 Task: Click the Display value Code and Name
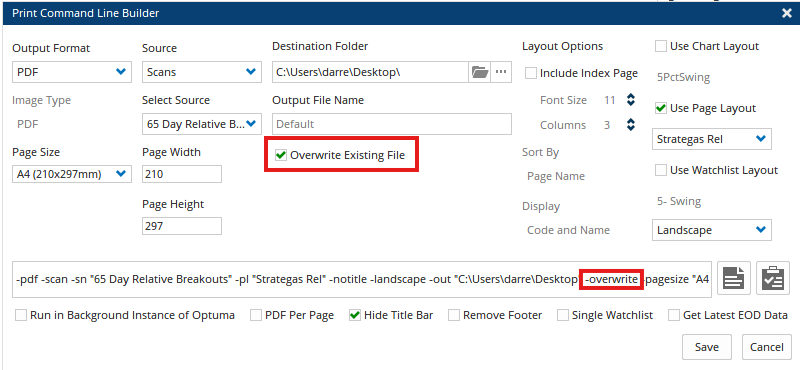click(x=568, y=230)
